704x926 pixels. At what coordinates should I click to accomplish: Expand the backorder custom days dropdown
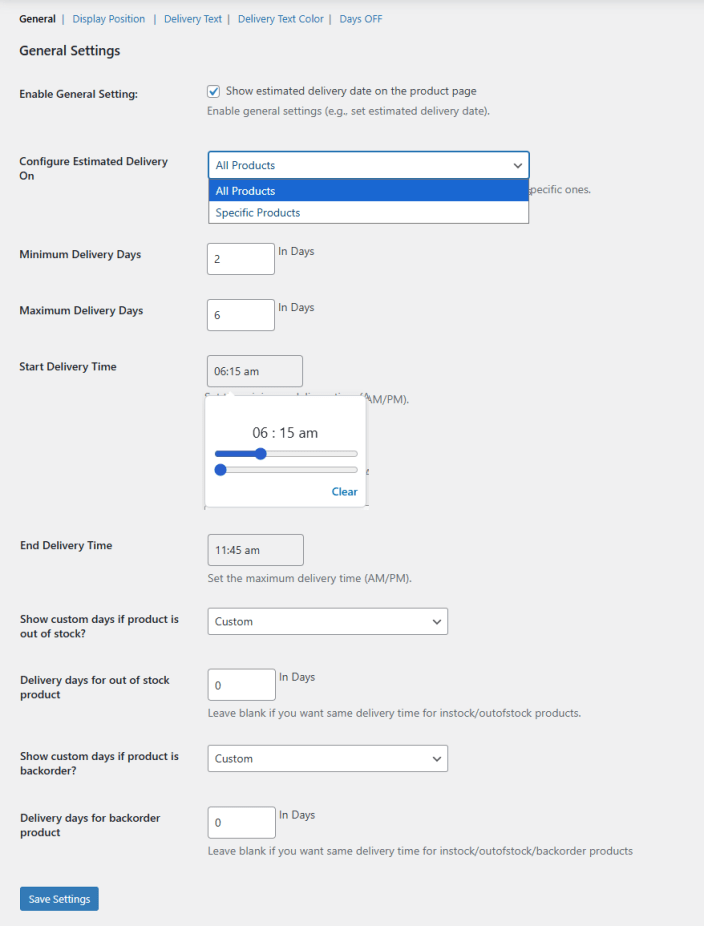click(327, 758)
